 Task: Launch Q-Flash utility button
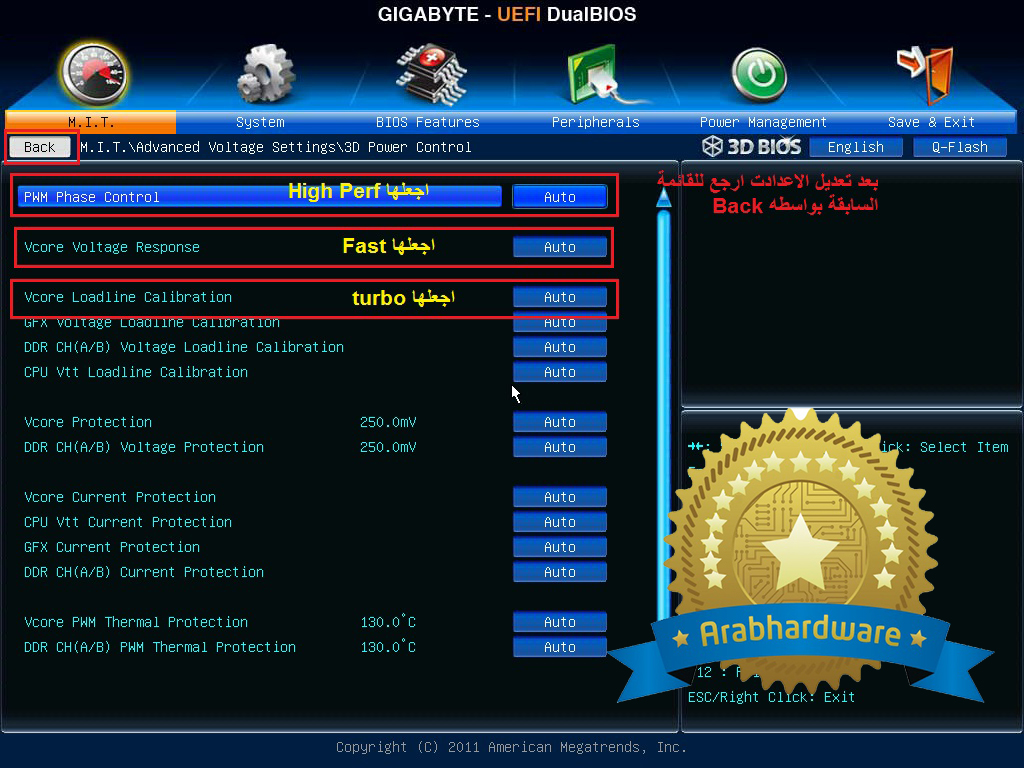point(959,147)
